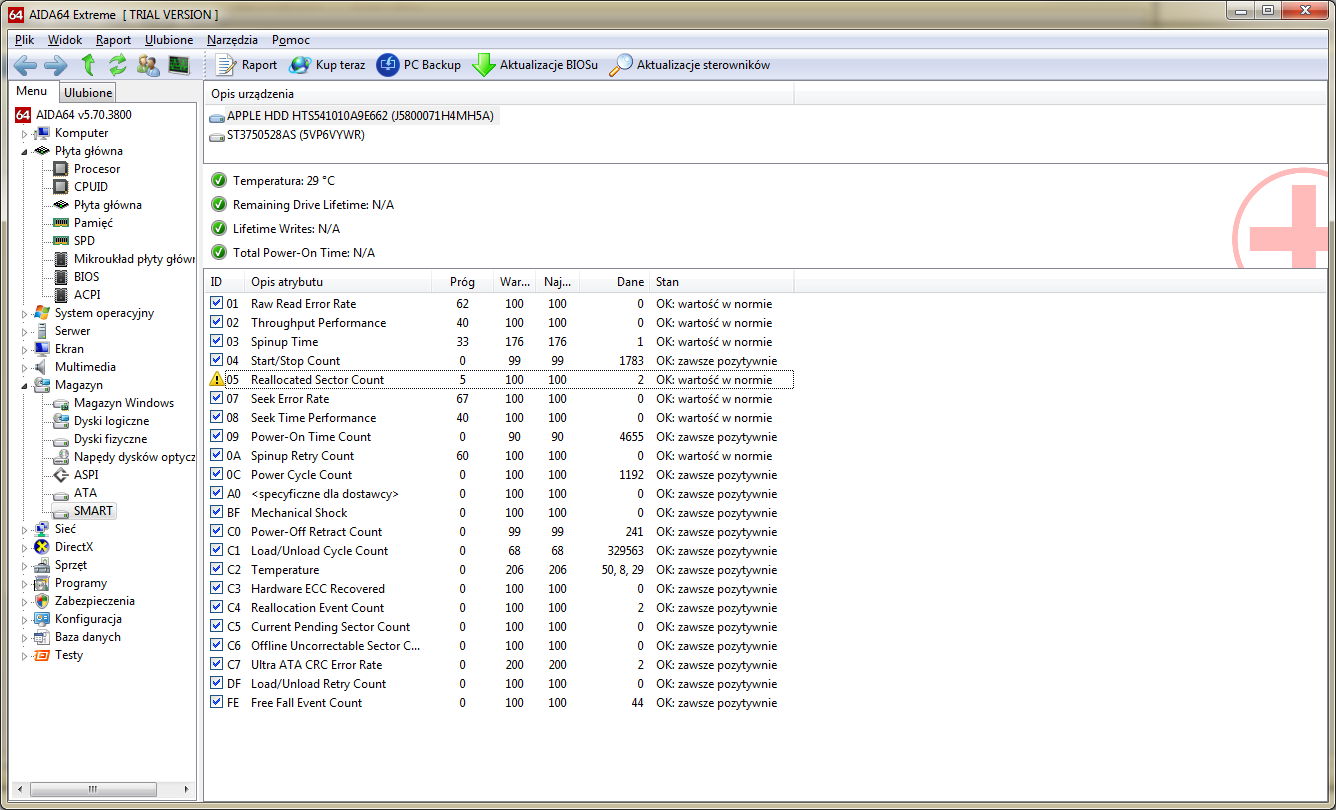1336x810 pixels.
Task: Click the sidebar horizontal scrollbar thumb
Action: pos(93,791)
